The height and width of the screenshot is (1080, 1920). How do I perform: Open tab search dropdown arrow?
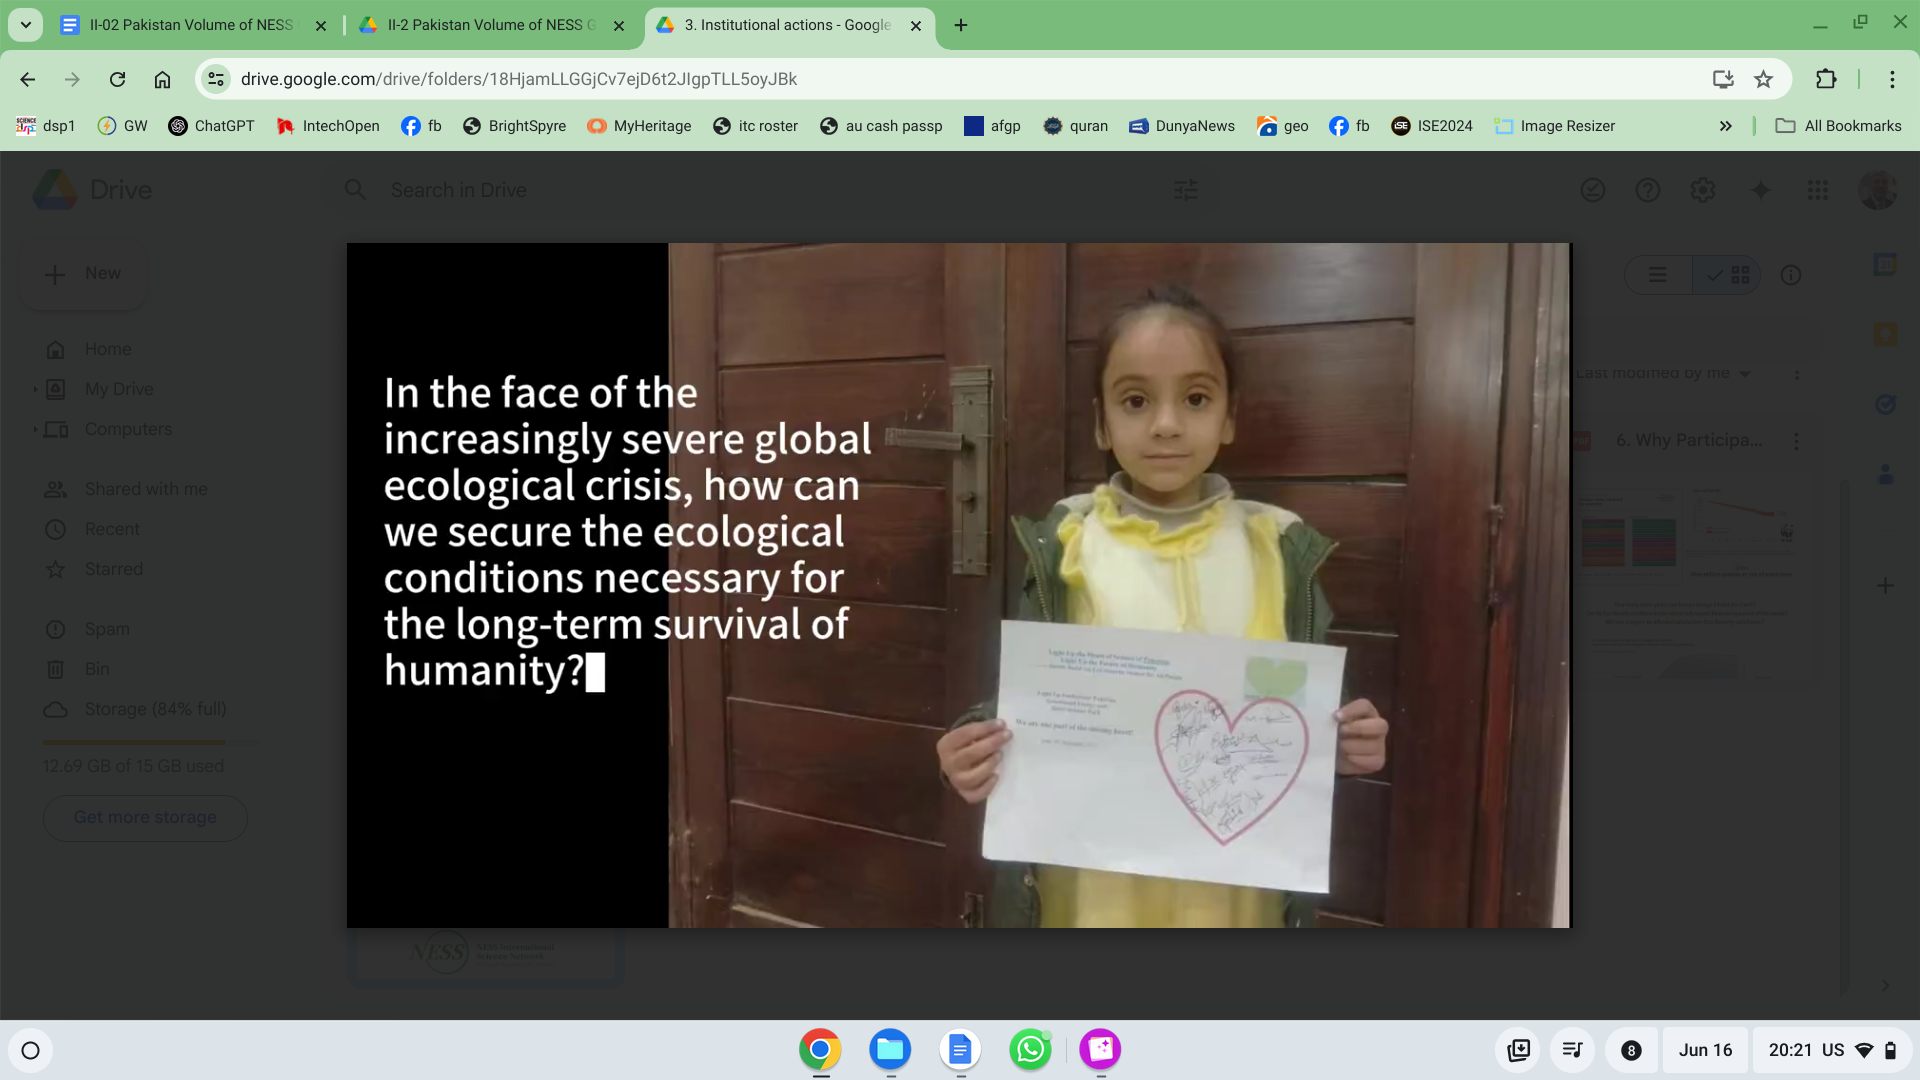26,25
